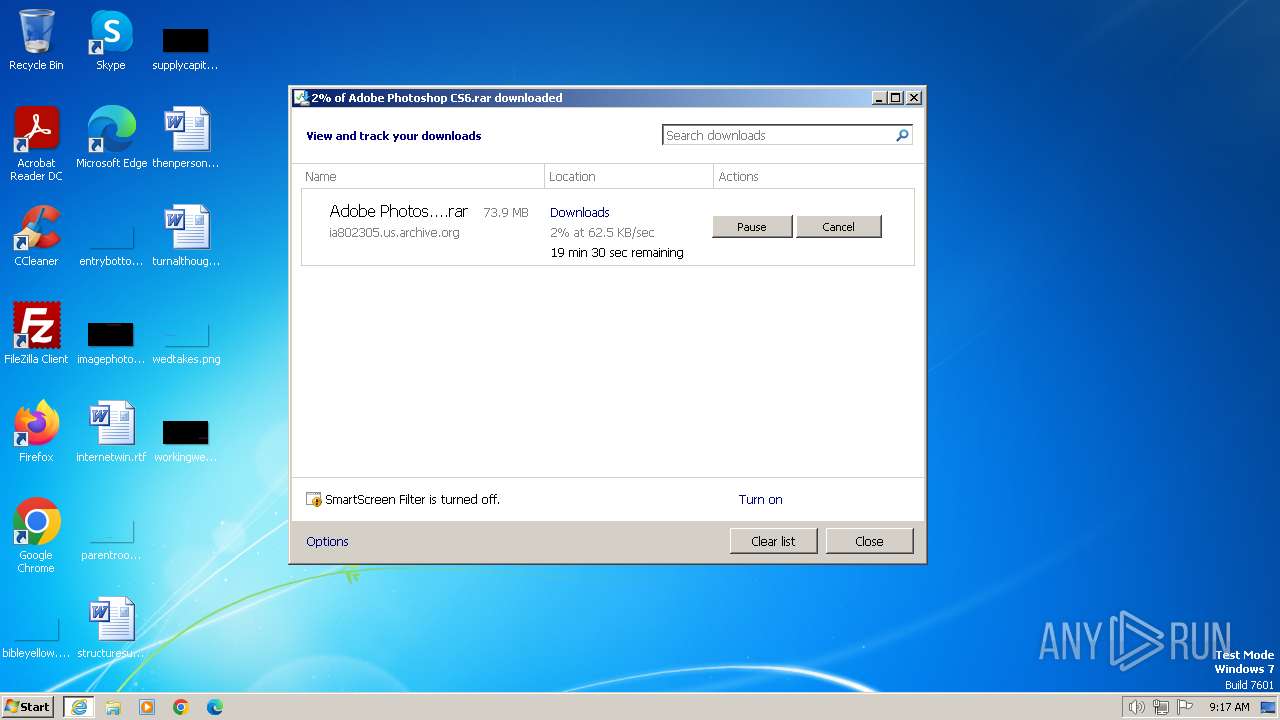Close the downloads dialog via Close button
This screenshot has width=1280, height=720.
[x=869, y=541]
